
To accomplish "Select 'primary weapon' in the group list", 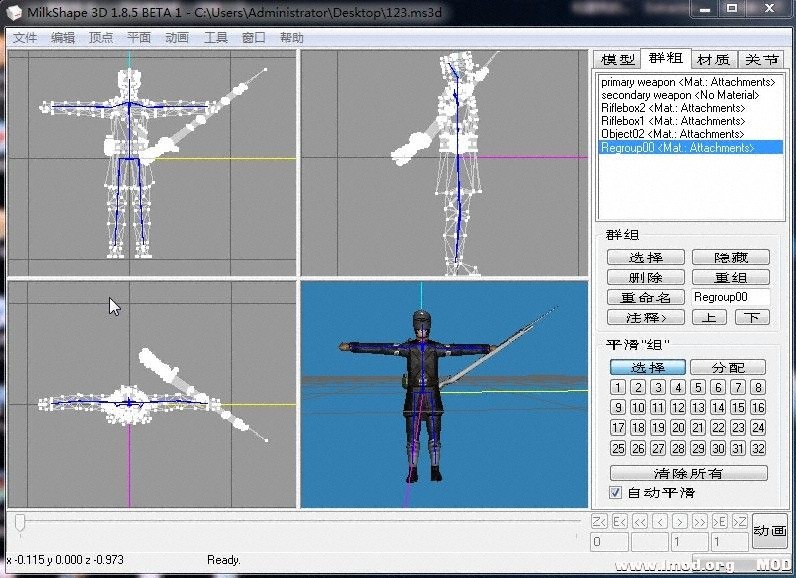I will coord(688,82).
